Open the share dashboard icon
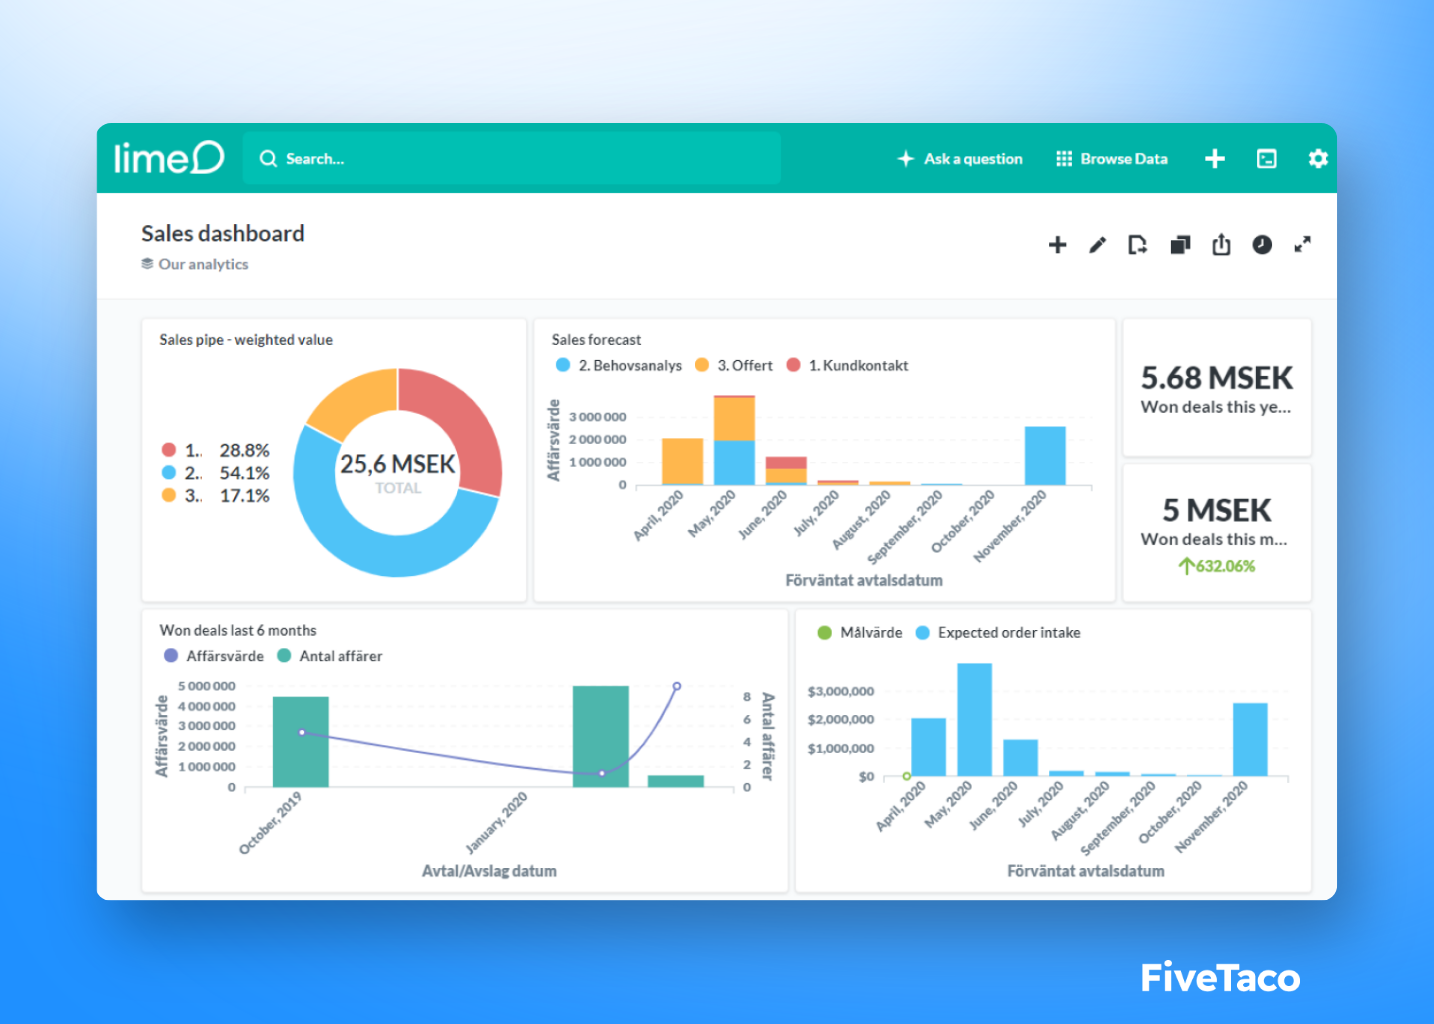 1221,245
